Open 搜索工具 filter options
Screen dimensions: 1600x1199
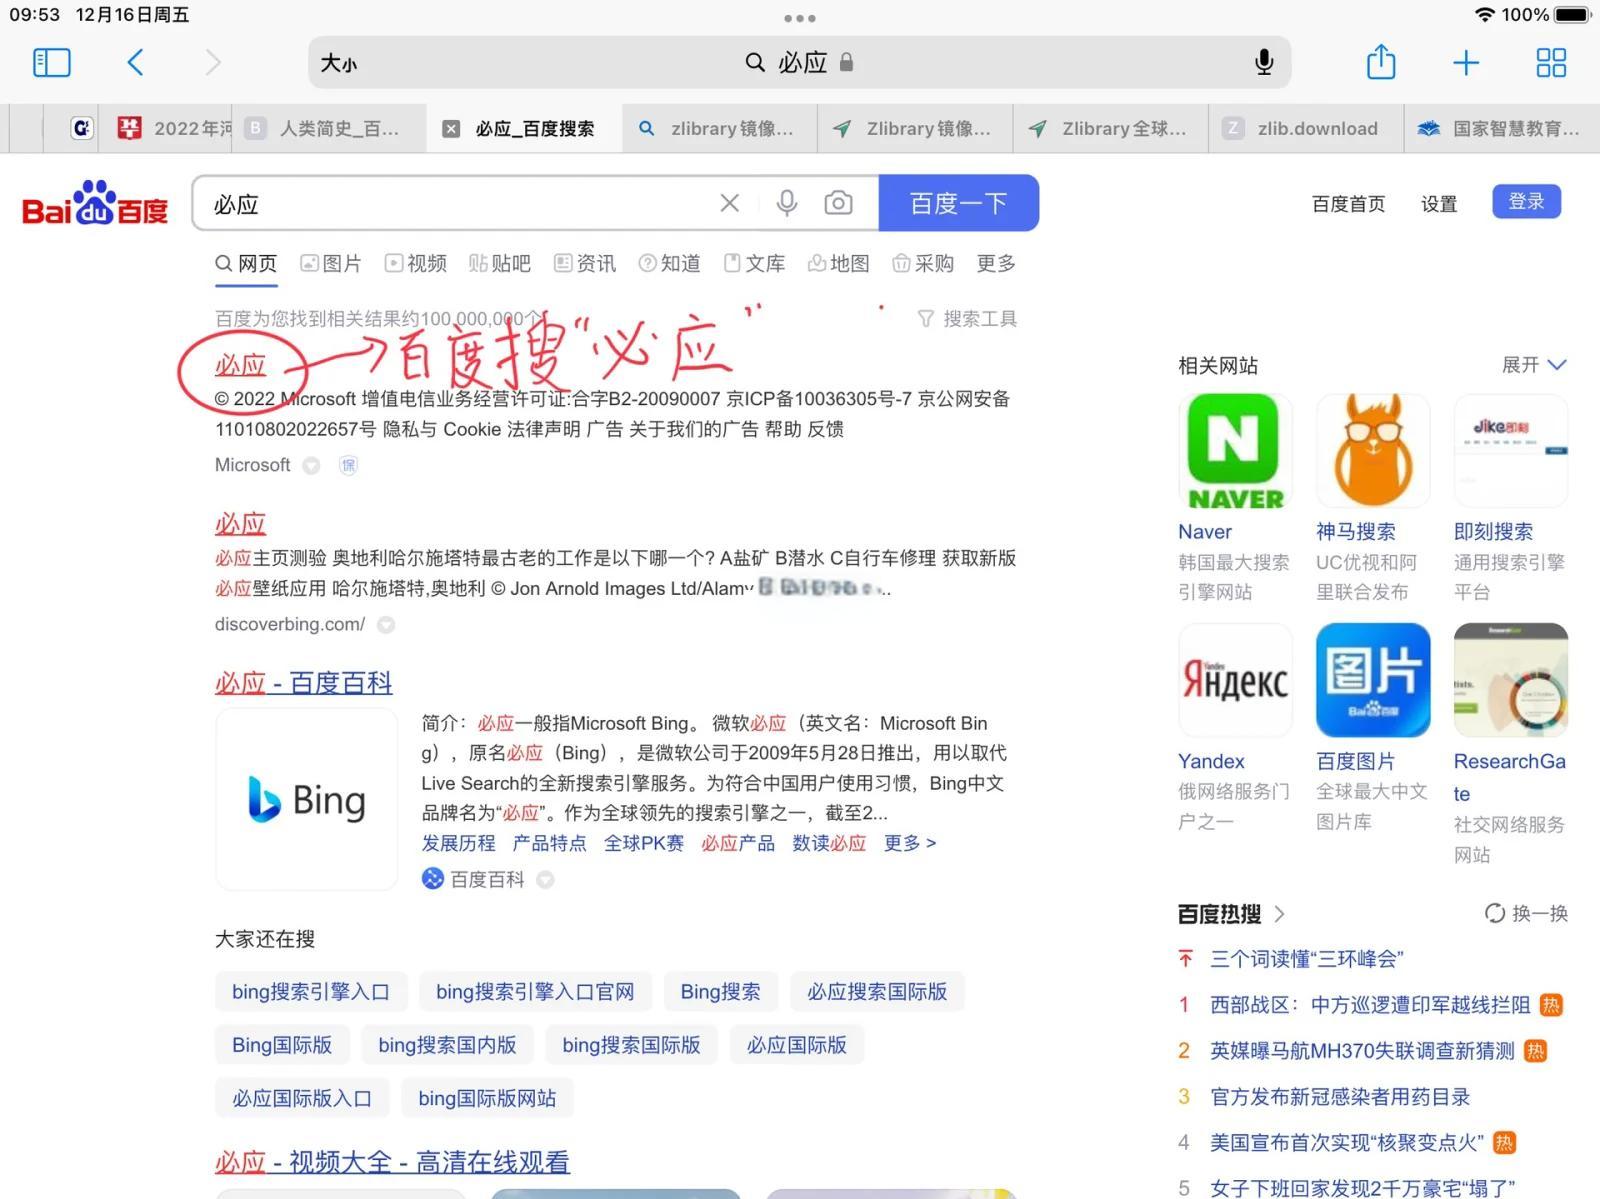[x=967, y=319]
